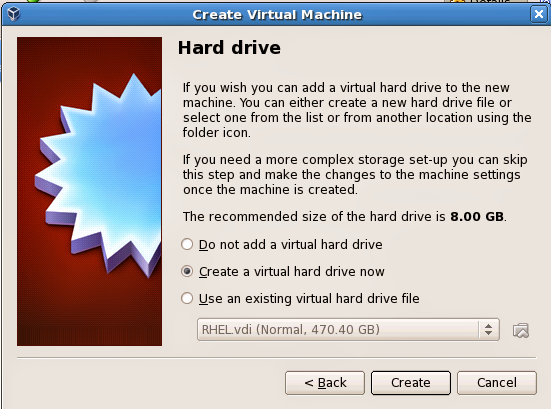The height and width of the screenshot is (409, 551).
Task: Click the 'Create a virtual hard drive now' label text
Action: [292, 272]
